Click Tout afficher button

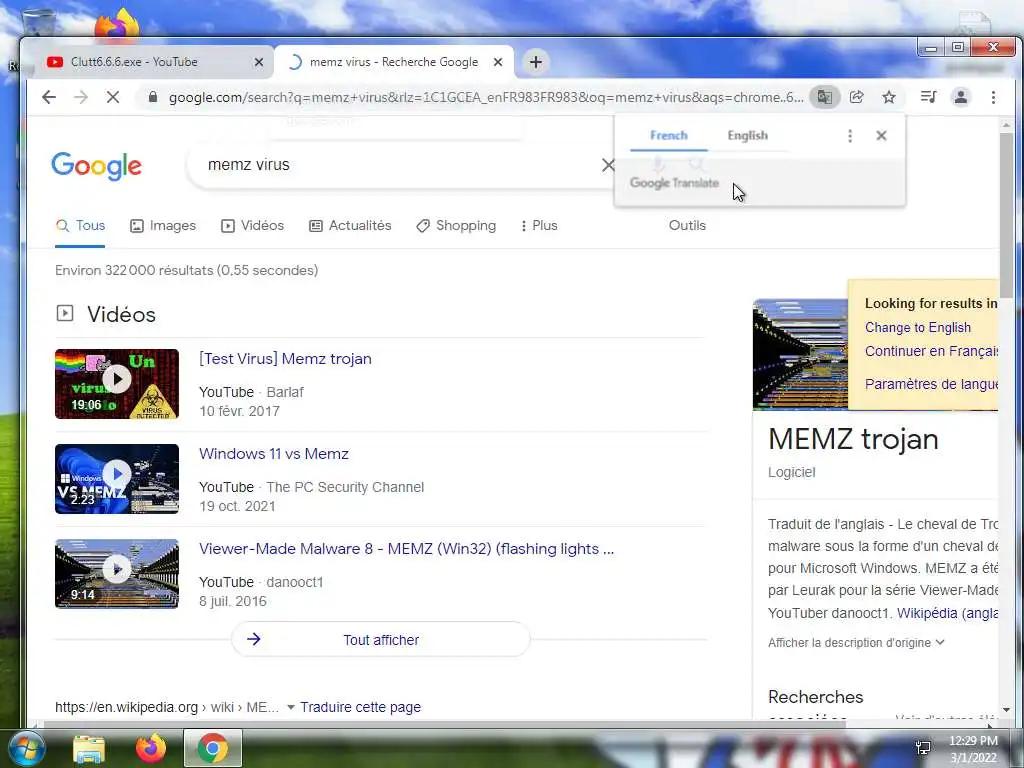click(381, 639)
